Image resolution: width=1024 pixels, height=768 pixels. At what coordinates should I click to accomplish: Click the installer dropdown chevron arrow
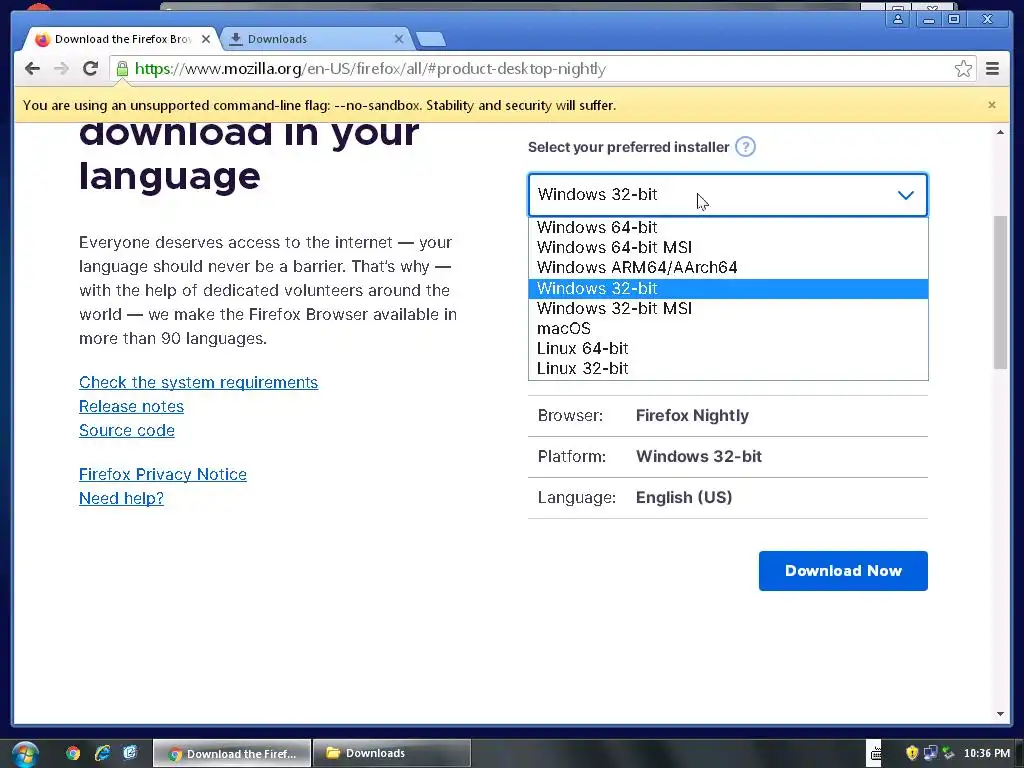click(x=905, y=195)
